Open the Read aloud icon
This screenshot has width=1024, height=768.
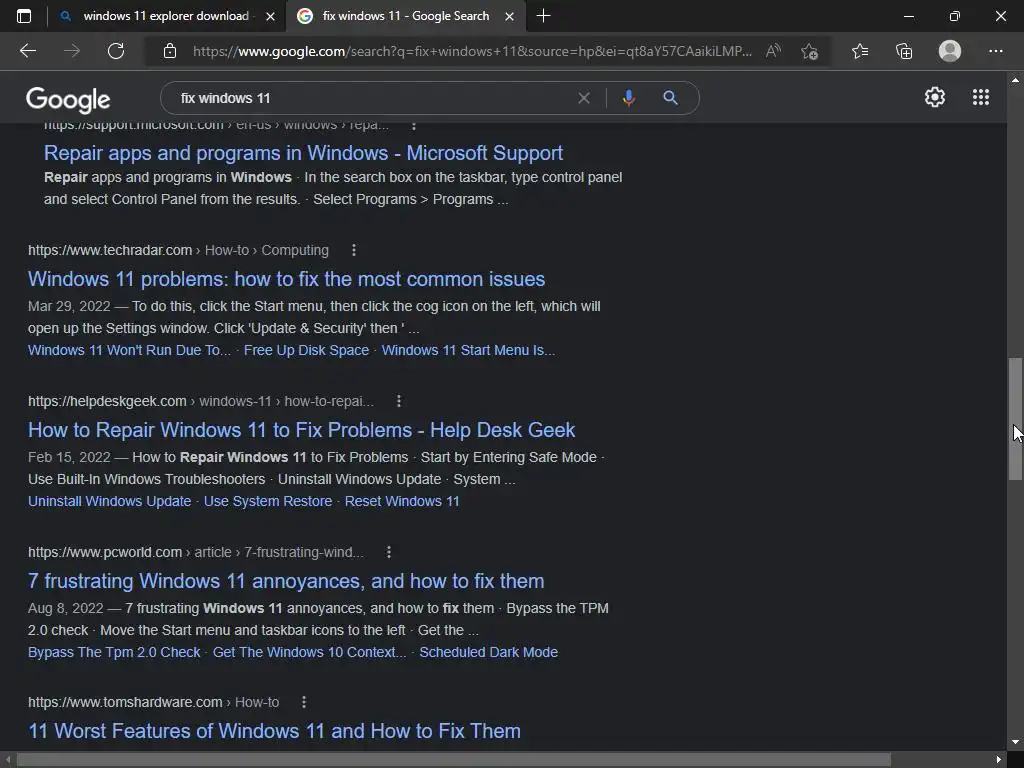click(773, 51)
